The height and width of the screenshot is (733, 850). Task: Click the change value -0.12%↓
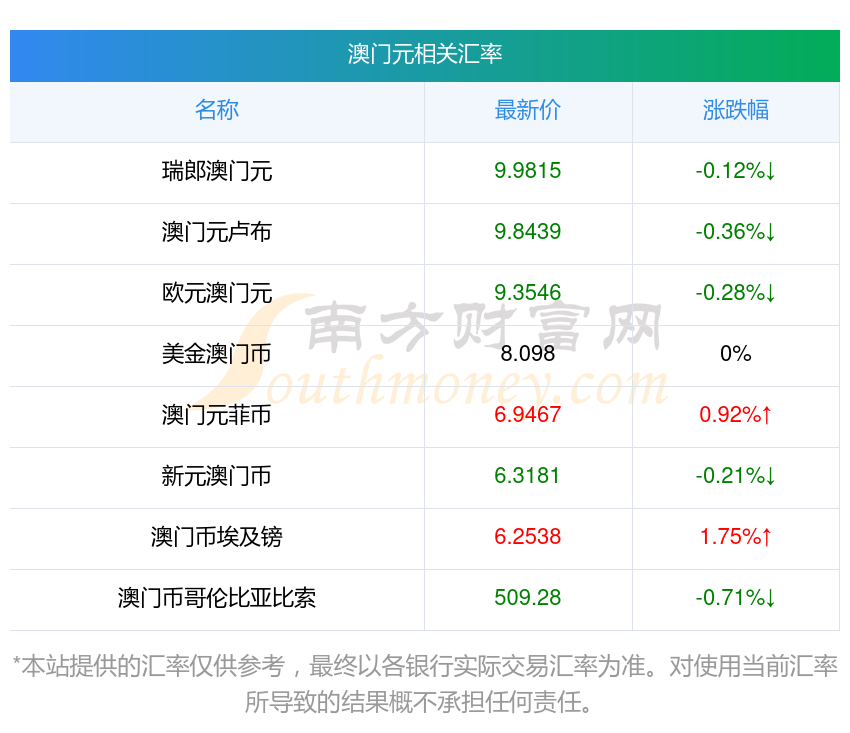click(x=736, y=171)
